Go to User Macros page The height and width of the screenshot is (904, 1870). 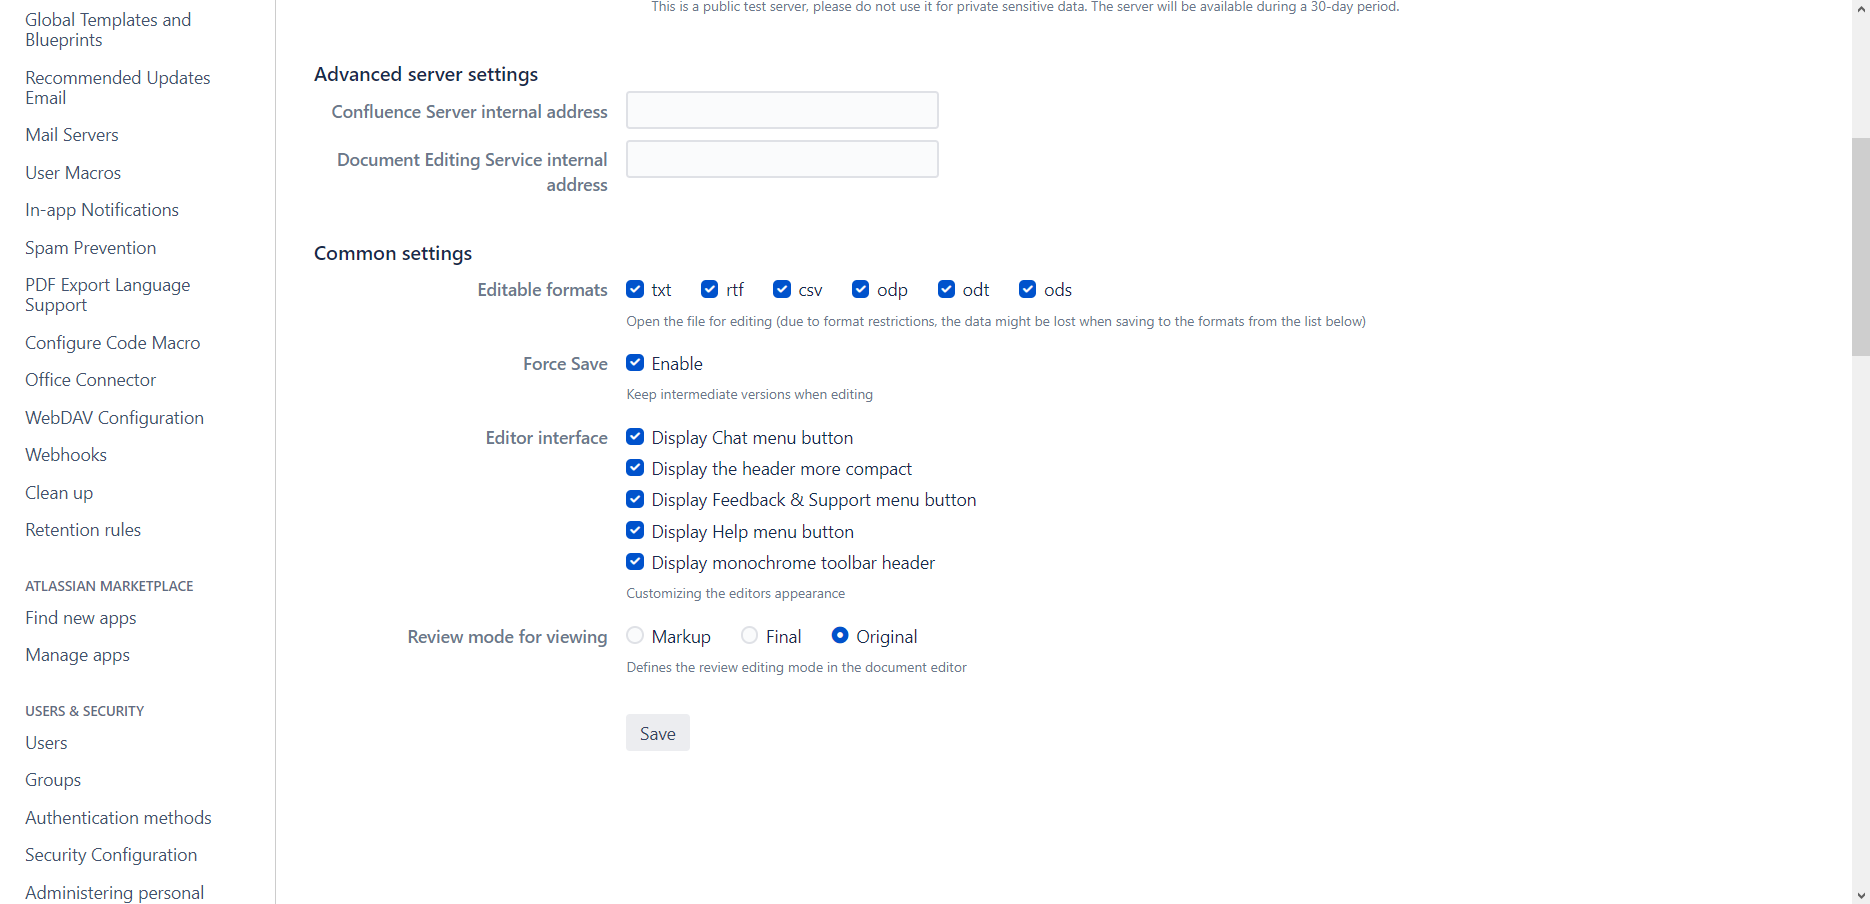73,173
